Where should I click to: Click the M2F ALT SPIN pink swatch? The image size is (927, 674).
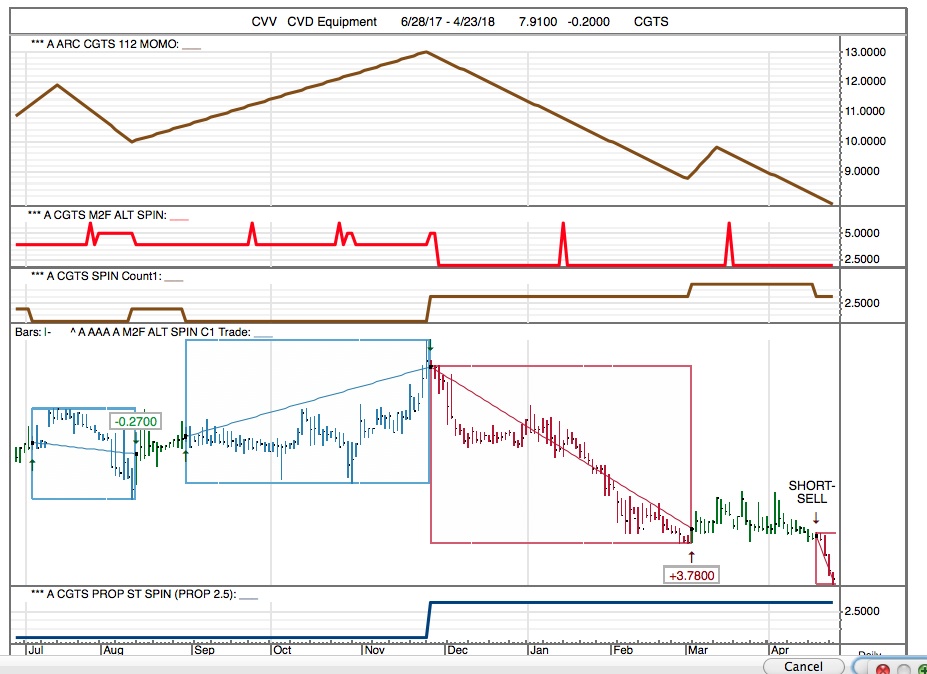[179, 218]
